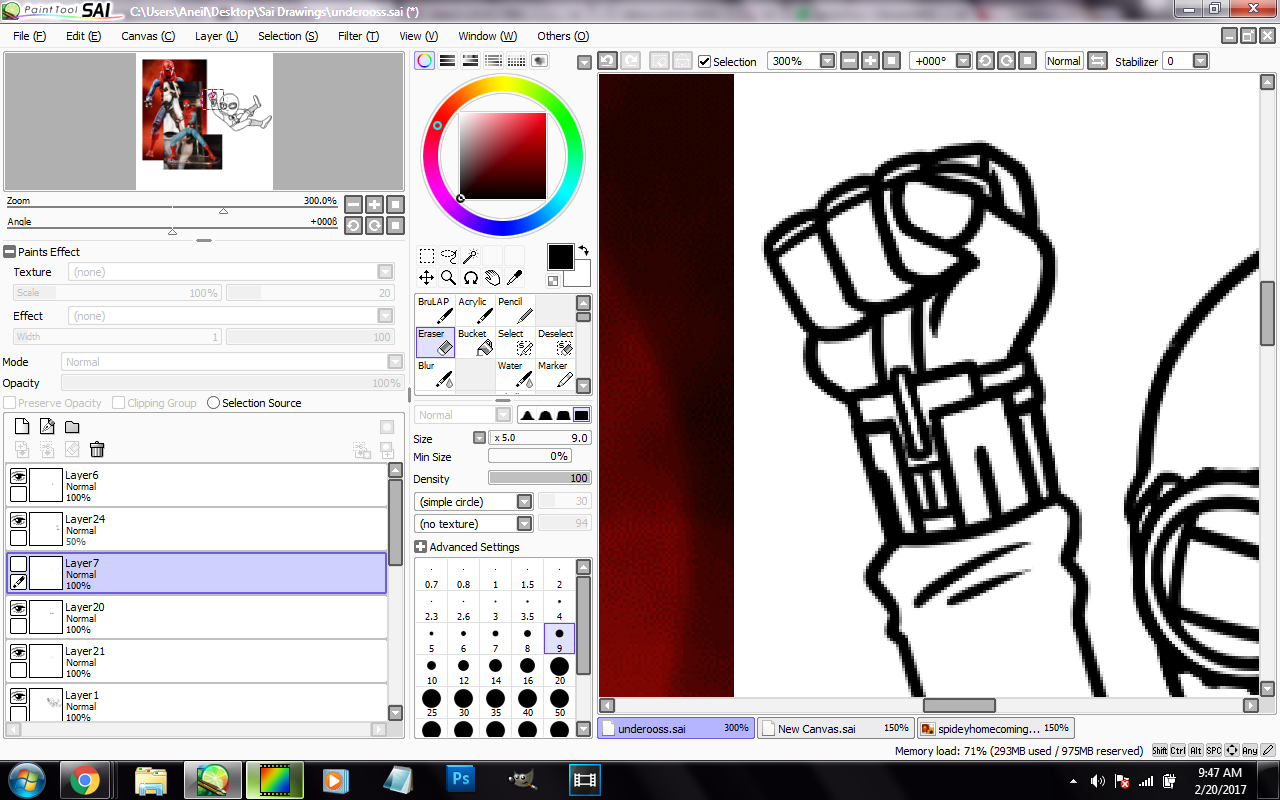Enable the Selection Source radio button

click(x=213, y=403)
